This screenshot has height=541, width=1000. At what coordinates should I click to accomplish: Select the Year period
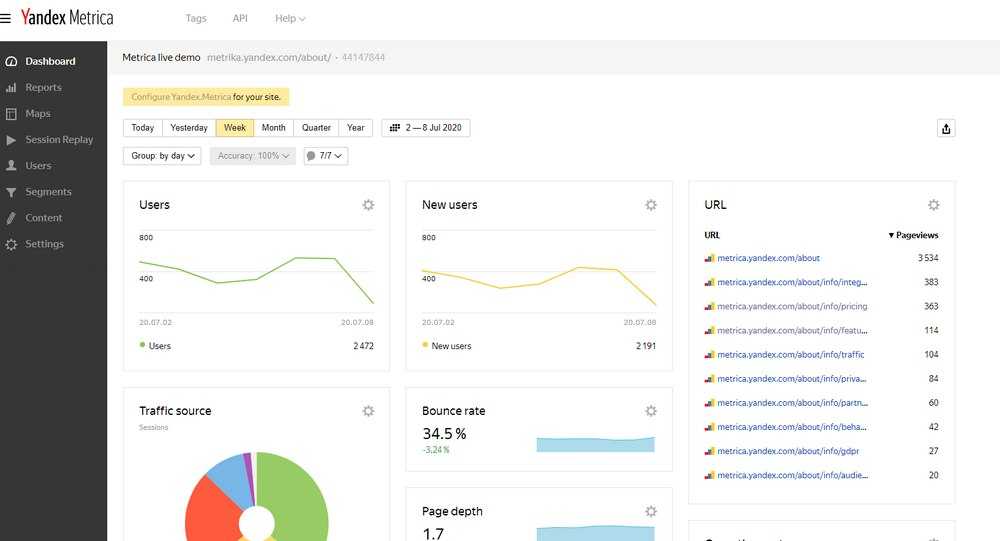point(356,128)
